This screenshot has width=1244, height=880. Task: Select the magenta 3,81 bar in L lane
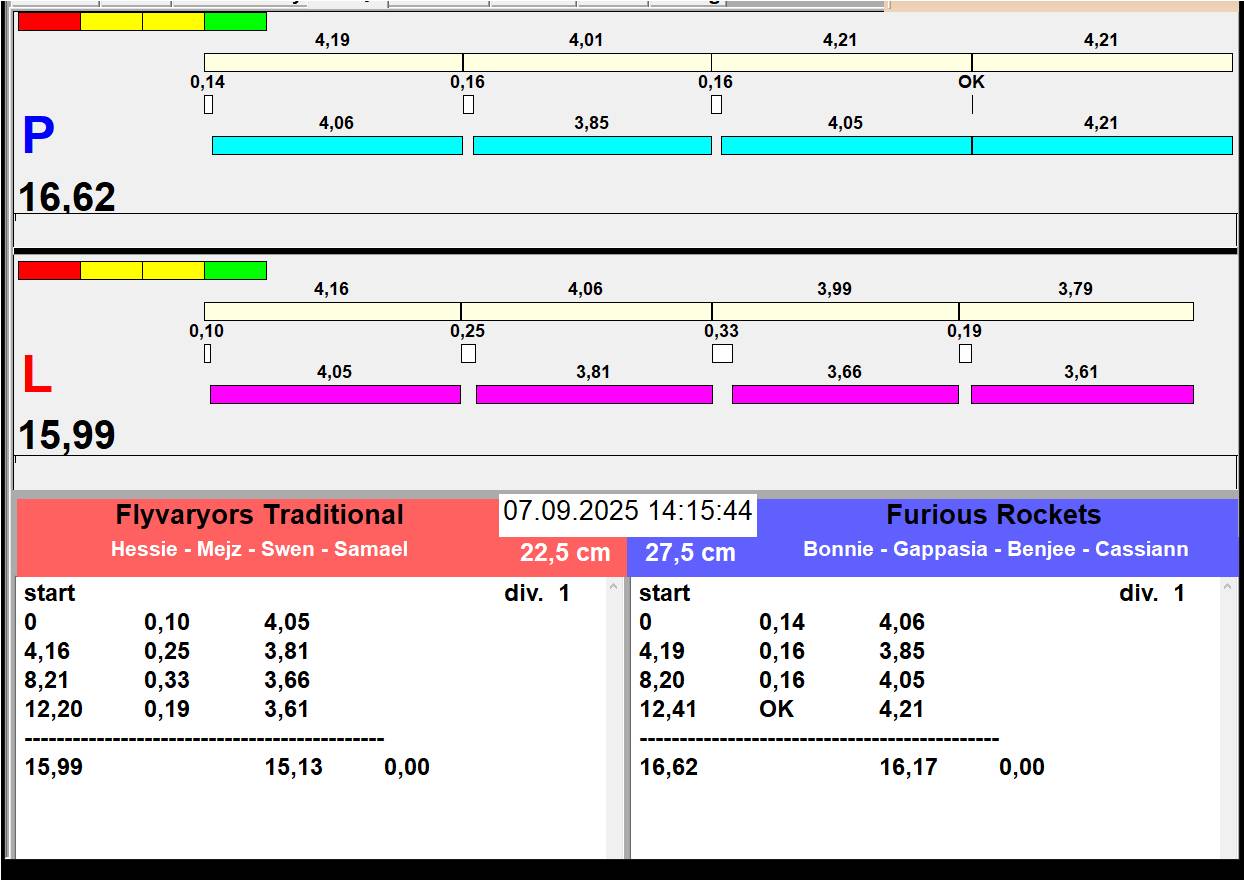click(594, 394)
